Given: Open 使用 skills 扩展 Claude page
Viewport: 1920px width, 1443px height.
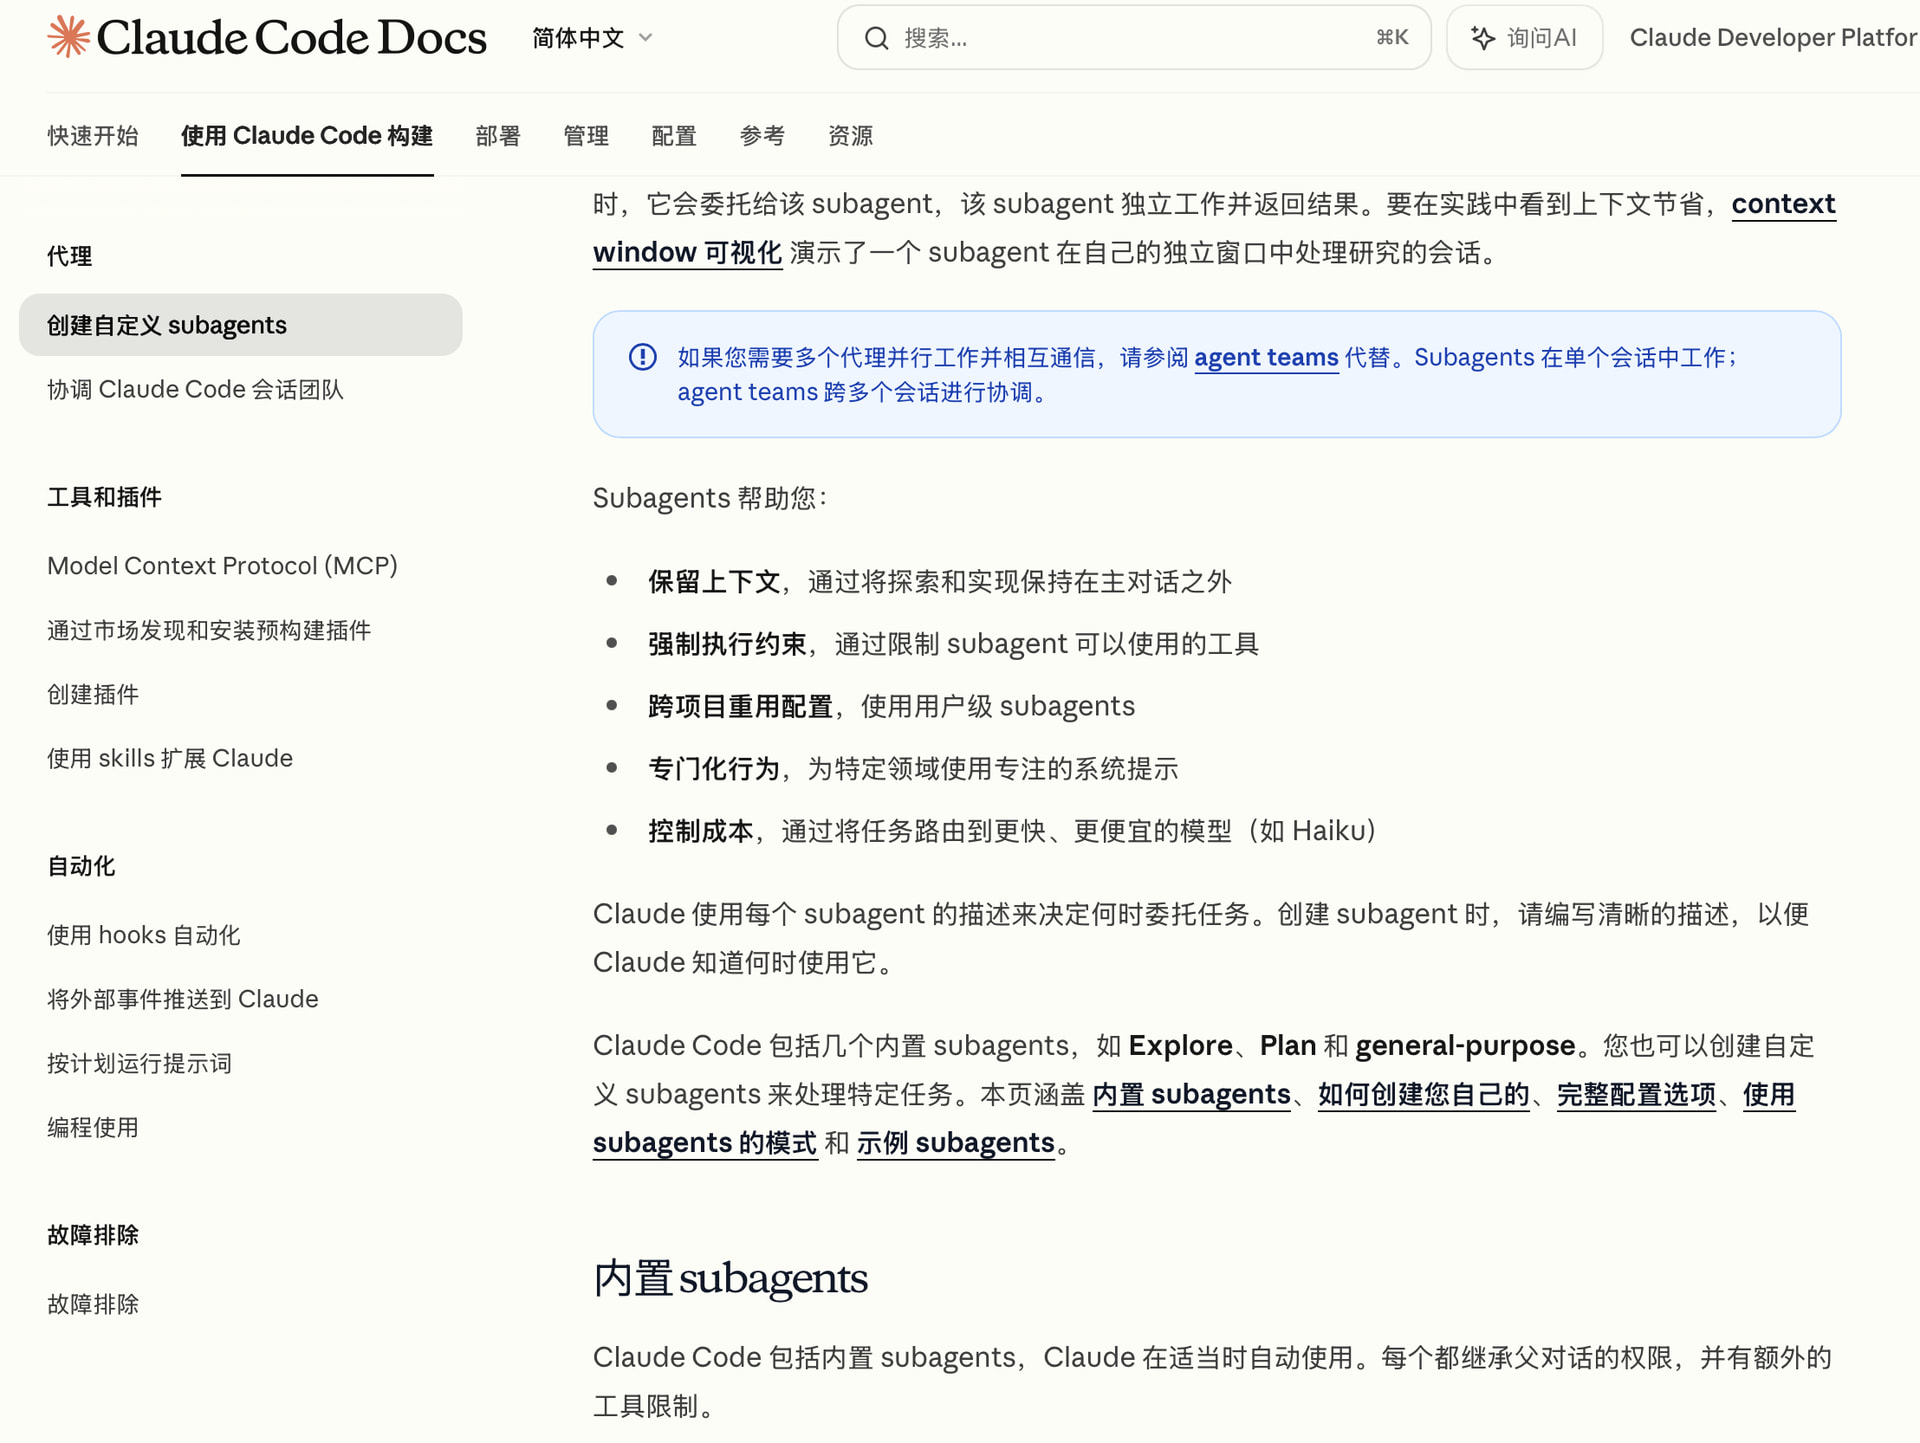Looking at the screenshot, I should pyautogui.click(x=170, y=758).
